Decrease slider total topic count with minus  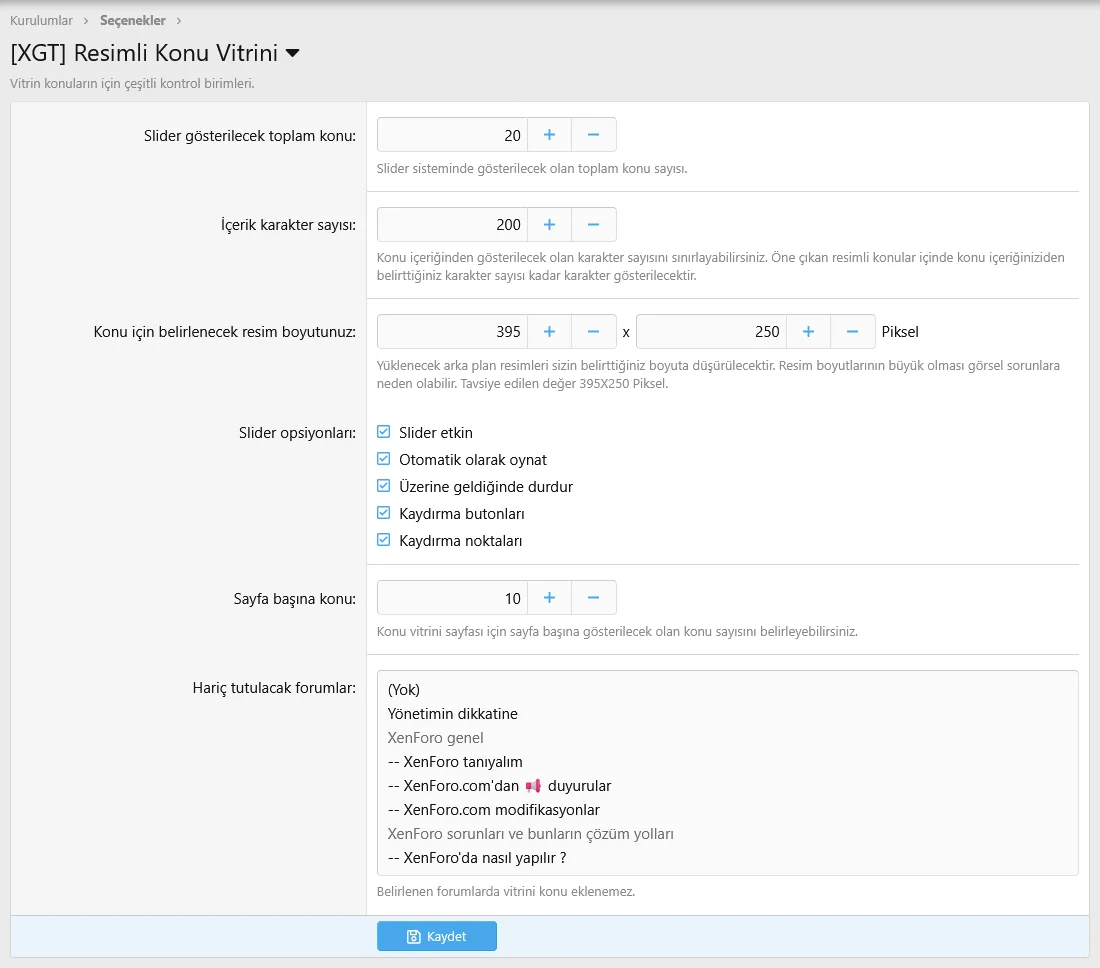[x=593, y=135]
